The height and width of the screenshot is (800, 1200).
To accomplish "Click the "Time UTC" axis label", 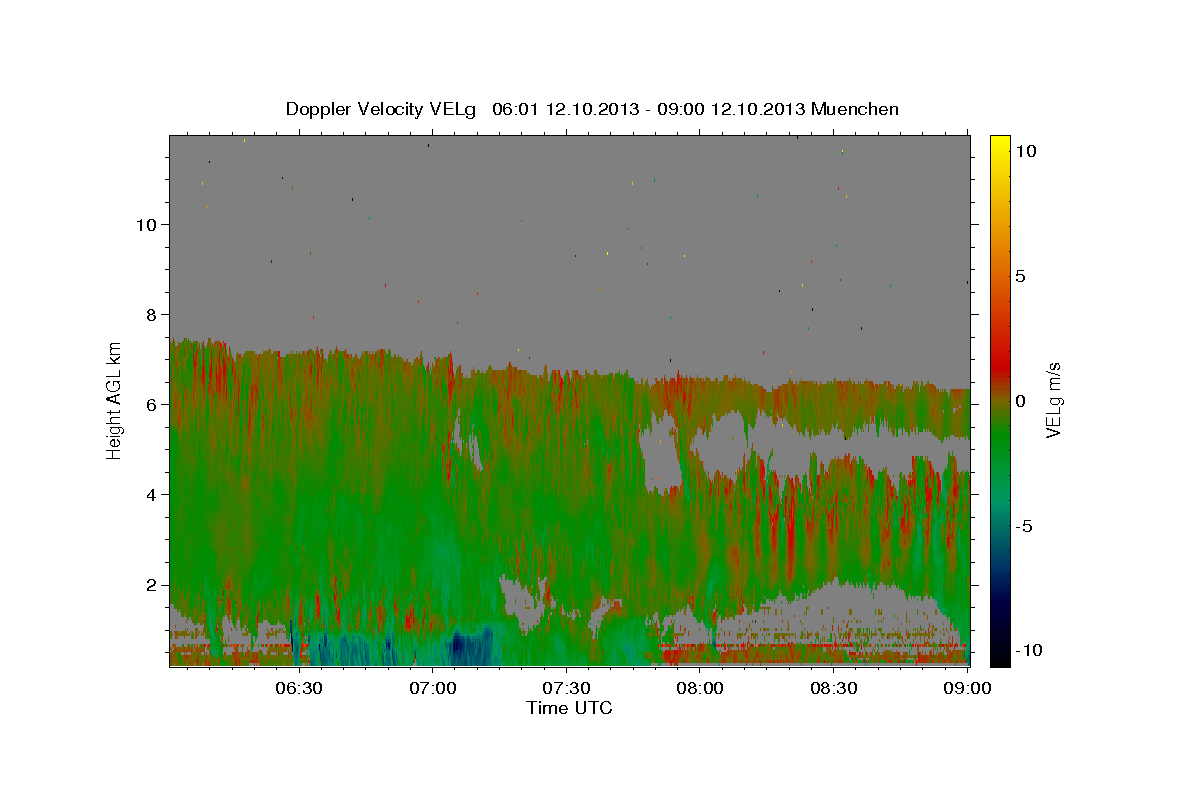I will [x=569, y=708].
